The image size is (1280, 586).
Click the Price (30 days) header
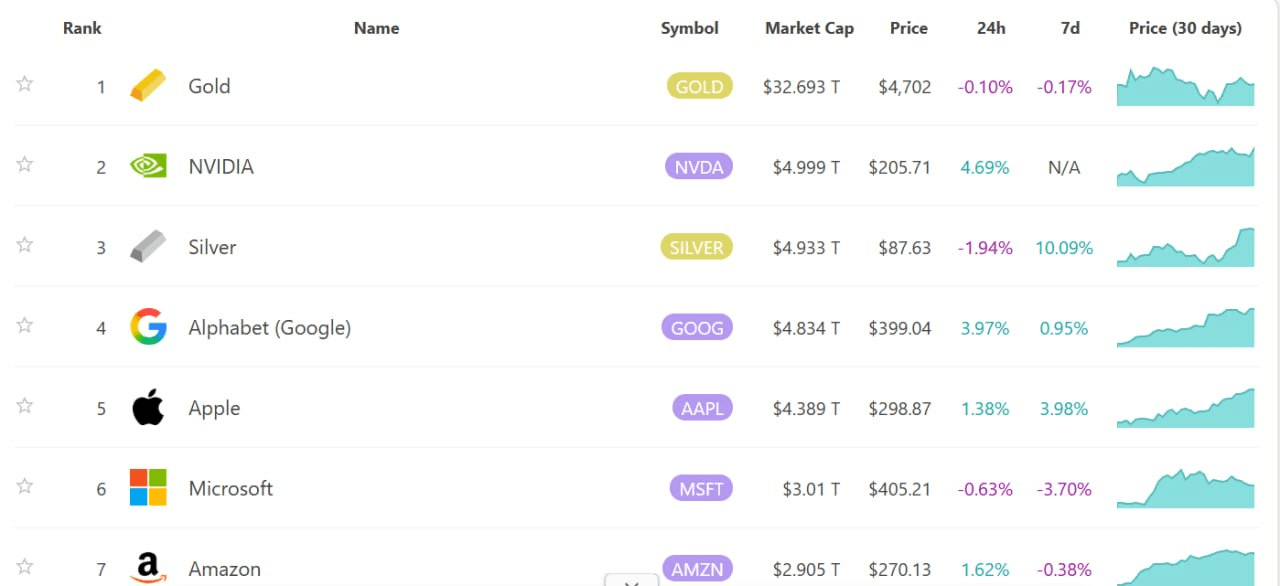1185,28
